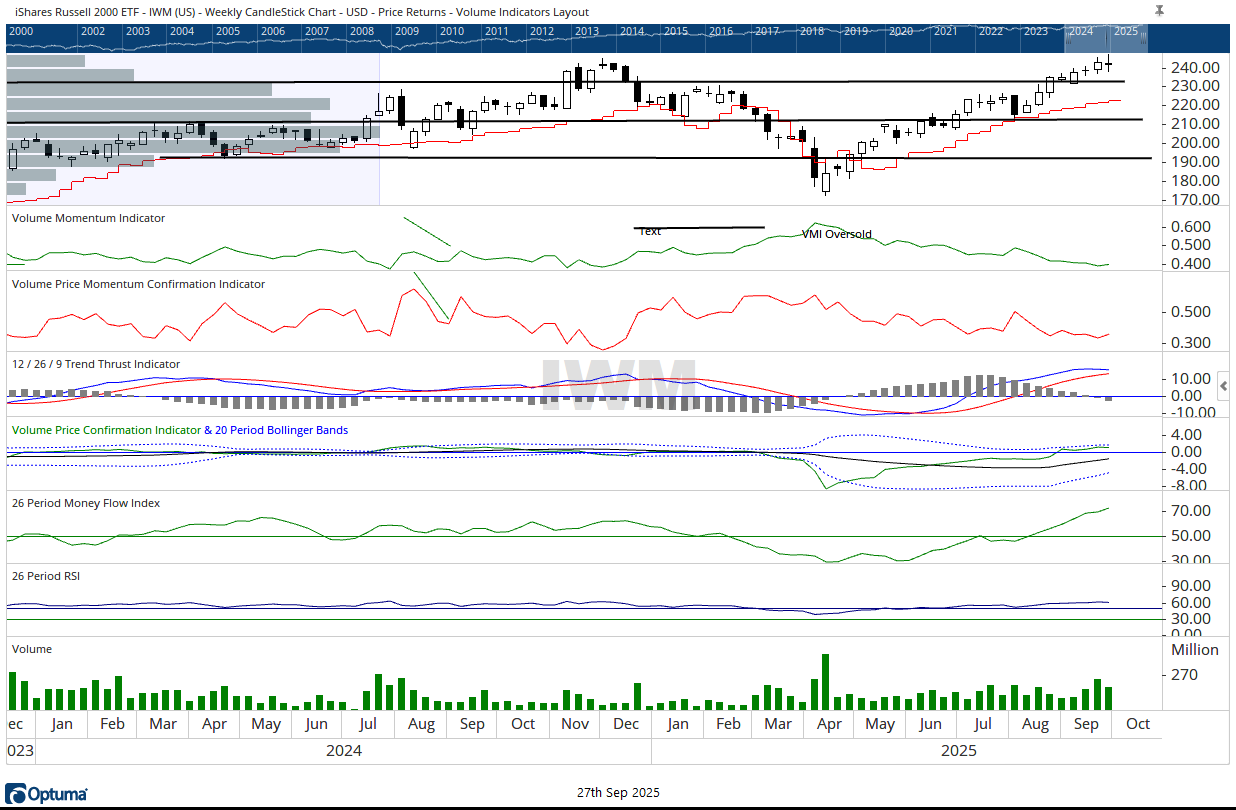Viewport: 1236px width, 810px height.
Task: Click year 2020 in the timeline strip
Action: (900, 31)
